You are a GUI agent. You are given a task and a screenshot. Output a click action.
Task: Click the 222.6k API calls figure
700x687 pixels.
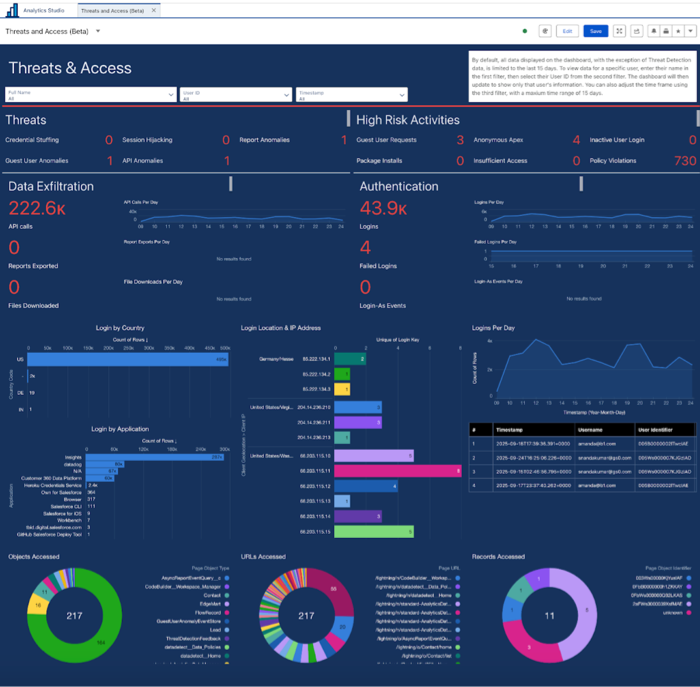pos(37,208)
